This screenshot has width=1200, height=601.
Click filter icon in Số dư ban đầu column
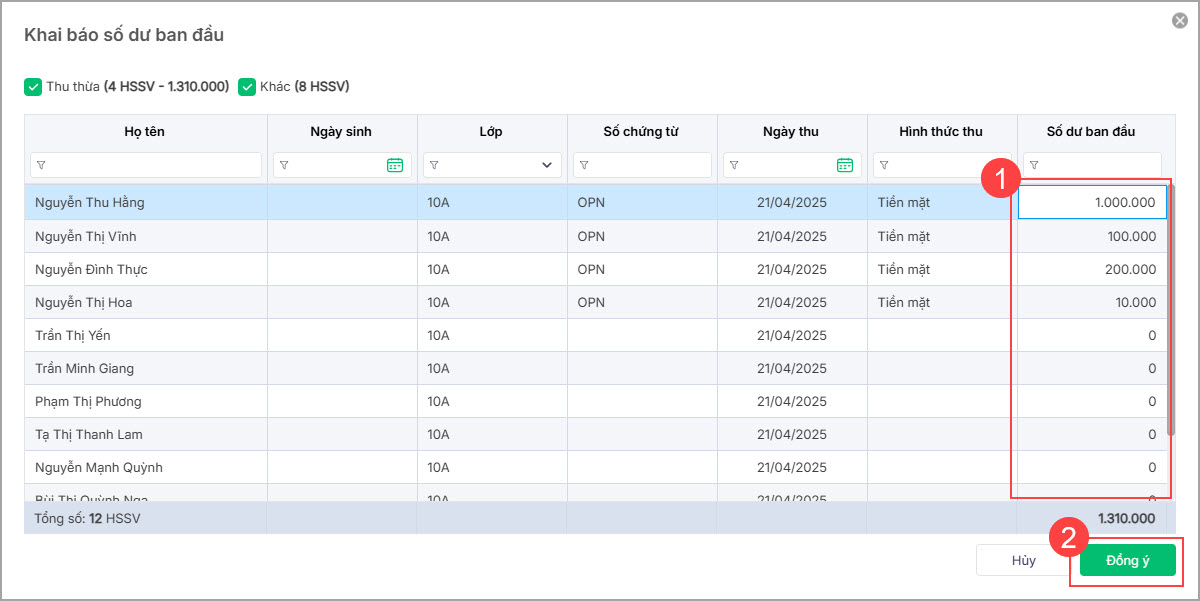pos(1034,165)
